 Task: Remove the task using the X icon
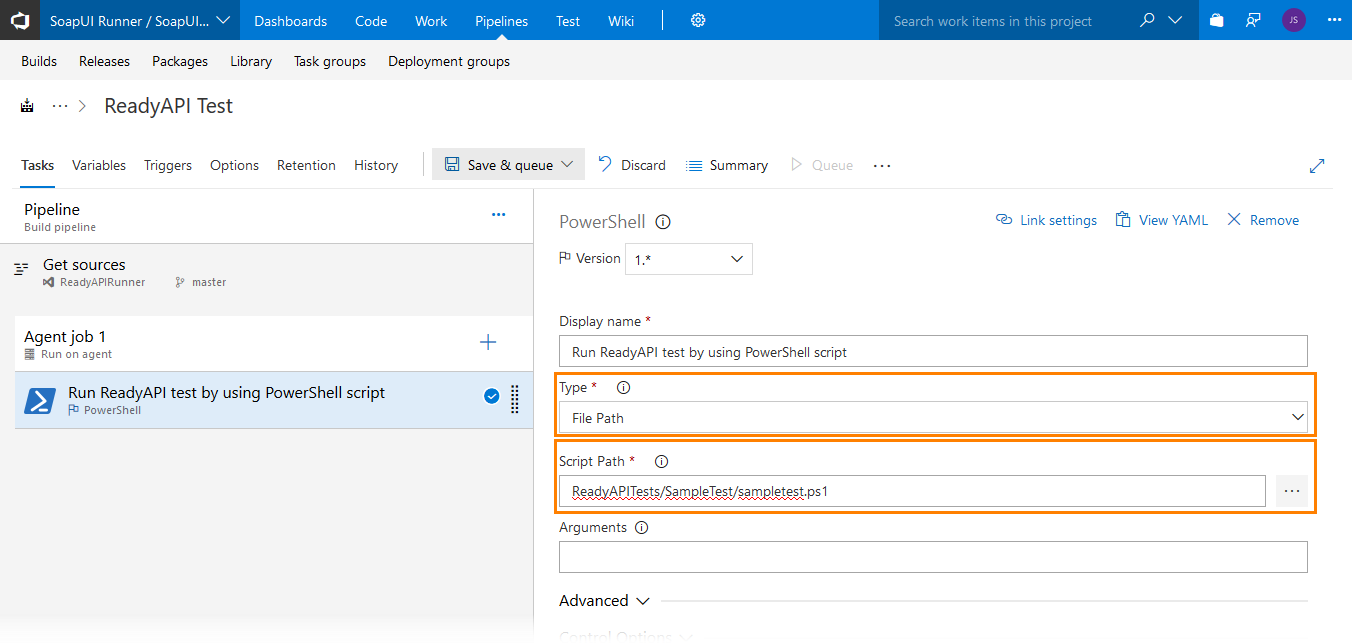(x=1234, y=220)
